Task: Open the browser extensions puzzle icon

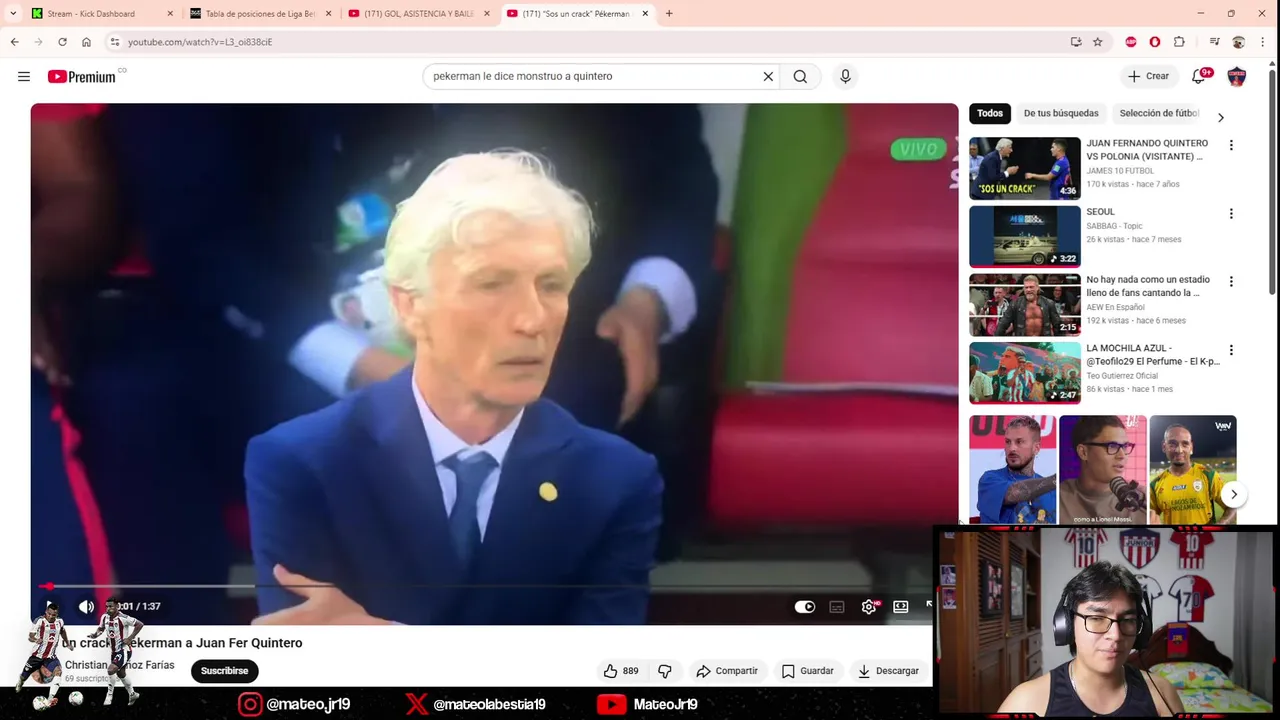Action: (x=1179, y=42)
